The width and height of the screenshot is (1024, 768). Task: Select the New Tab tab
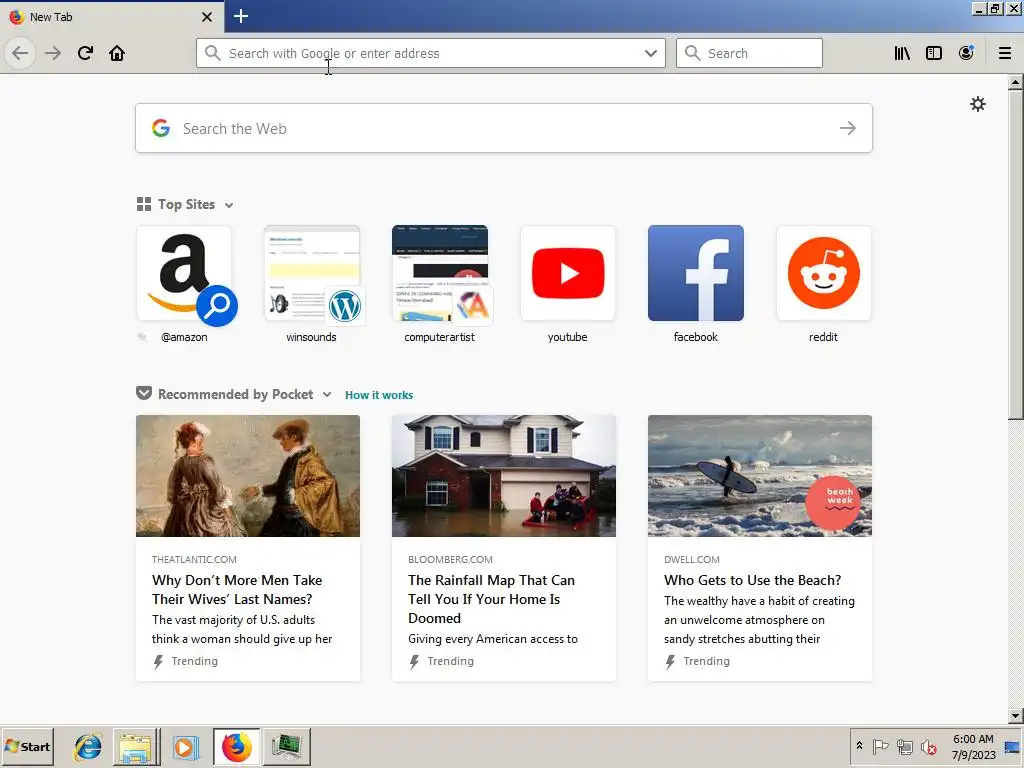(111, 17)
